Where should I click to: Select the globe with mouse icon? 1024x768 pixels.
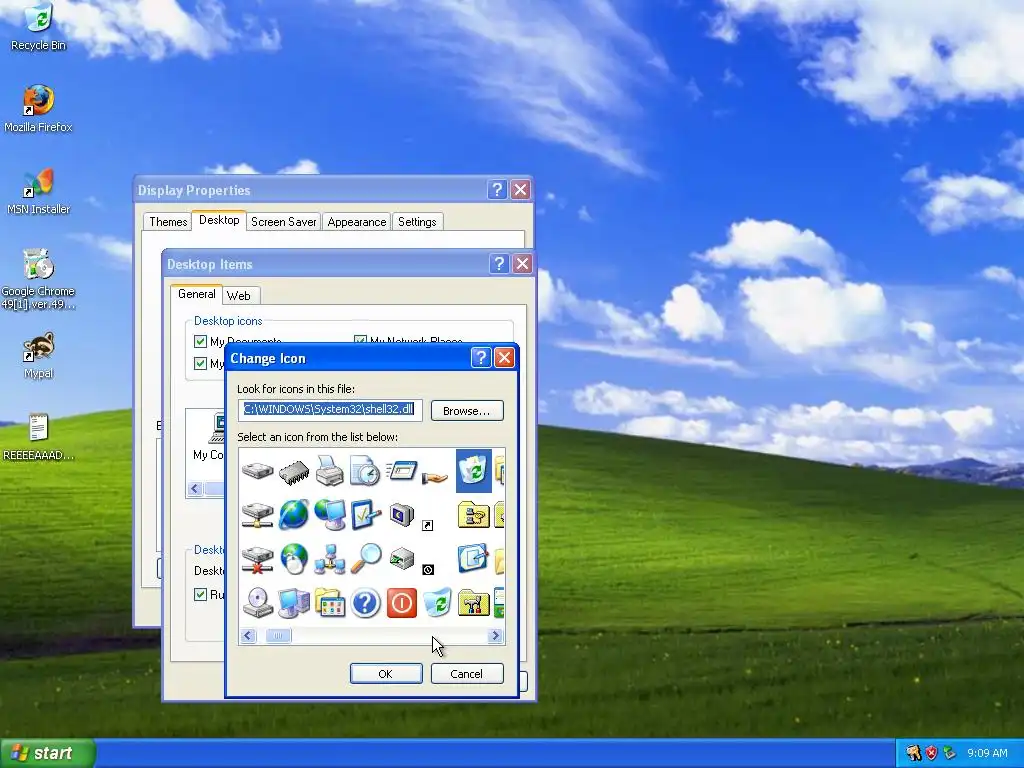(294, 560)
